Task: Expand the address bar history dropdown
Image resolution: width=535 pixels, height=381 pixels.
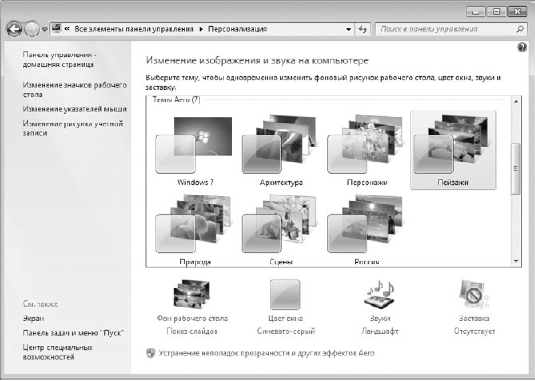Action: tap(348, 29)
